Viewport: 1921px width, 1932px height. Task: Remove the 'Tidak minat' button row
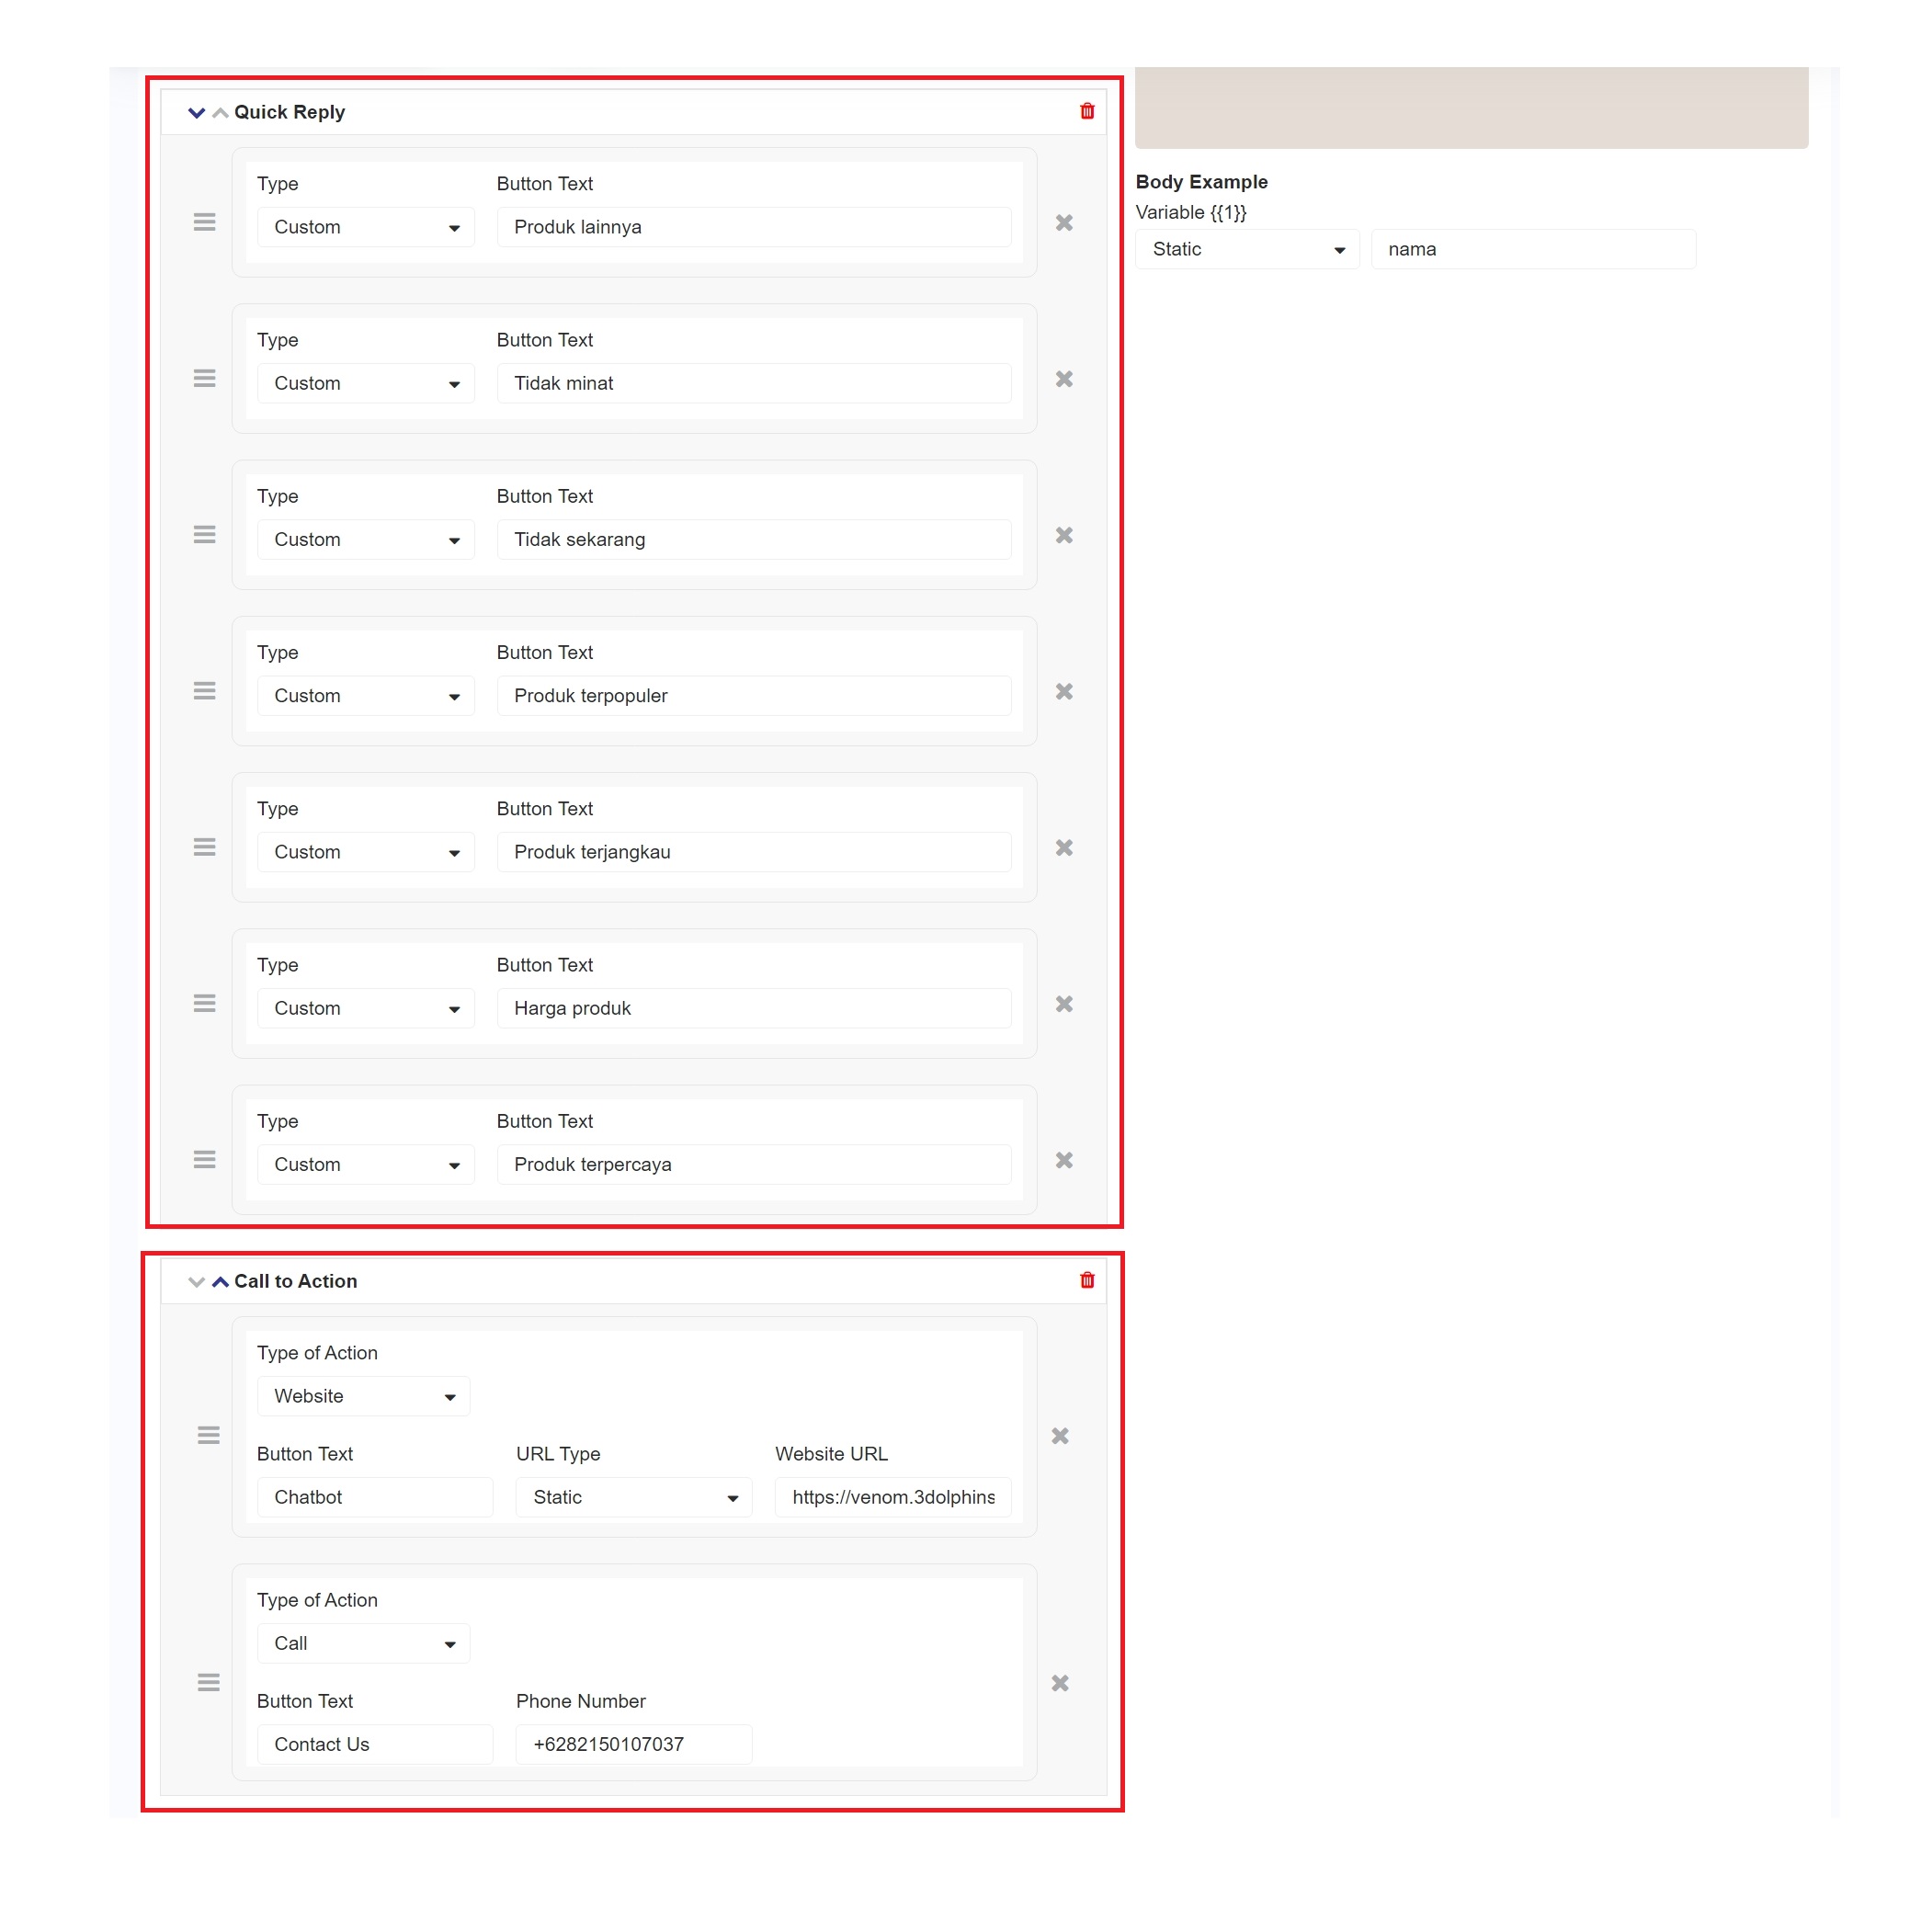(x=1064, y=379)
